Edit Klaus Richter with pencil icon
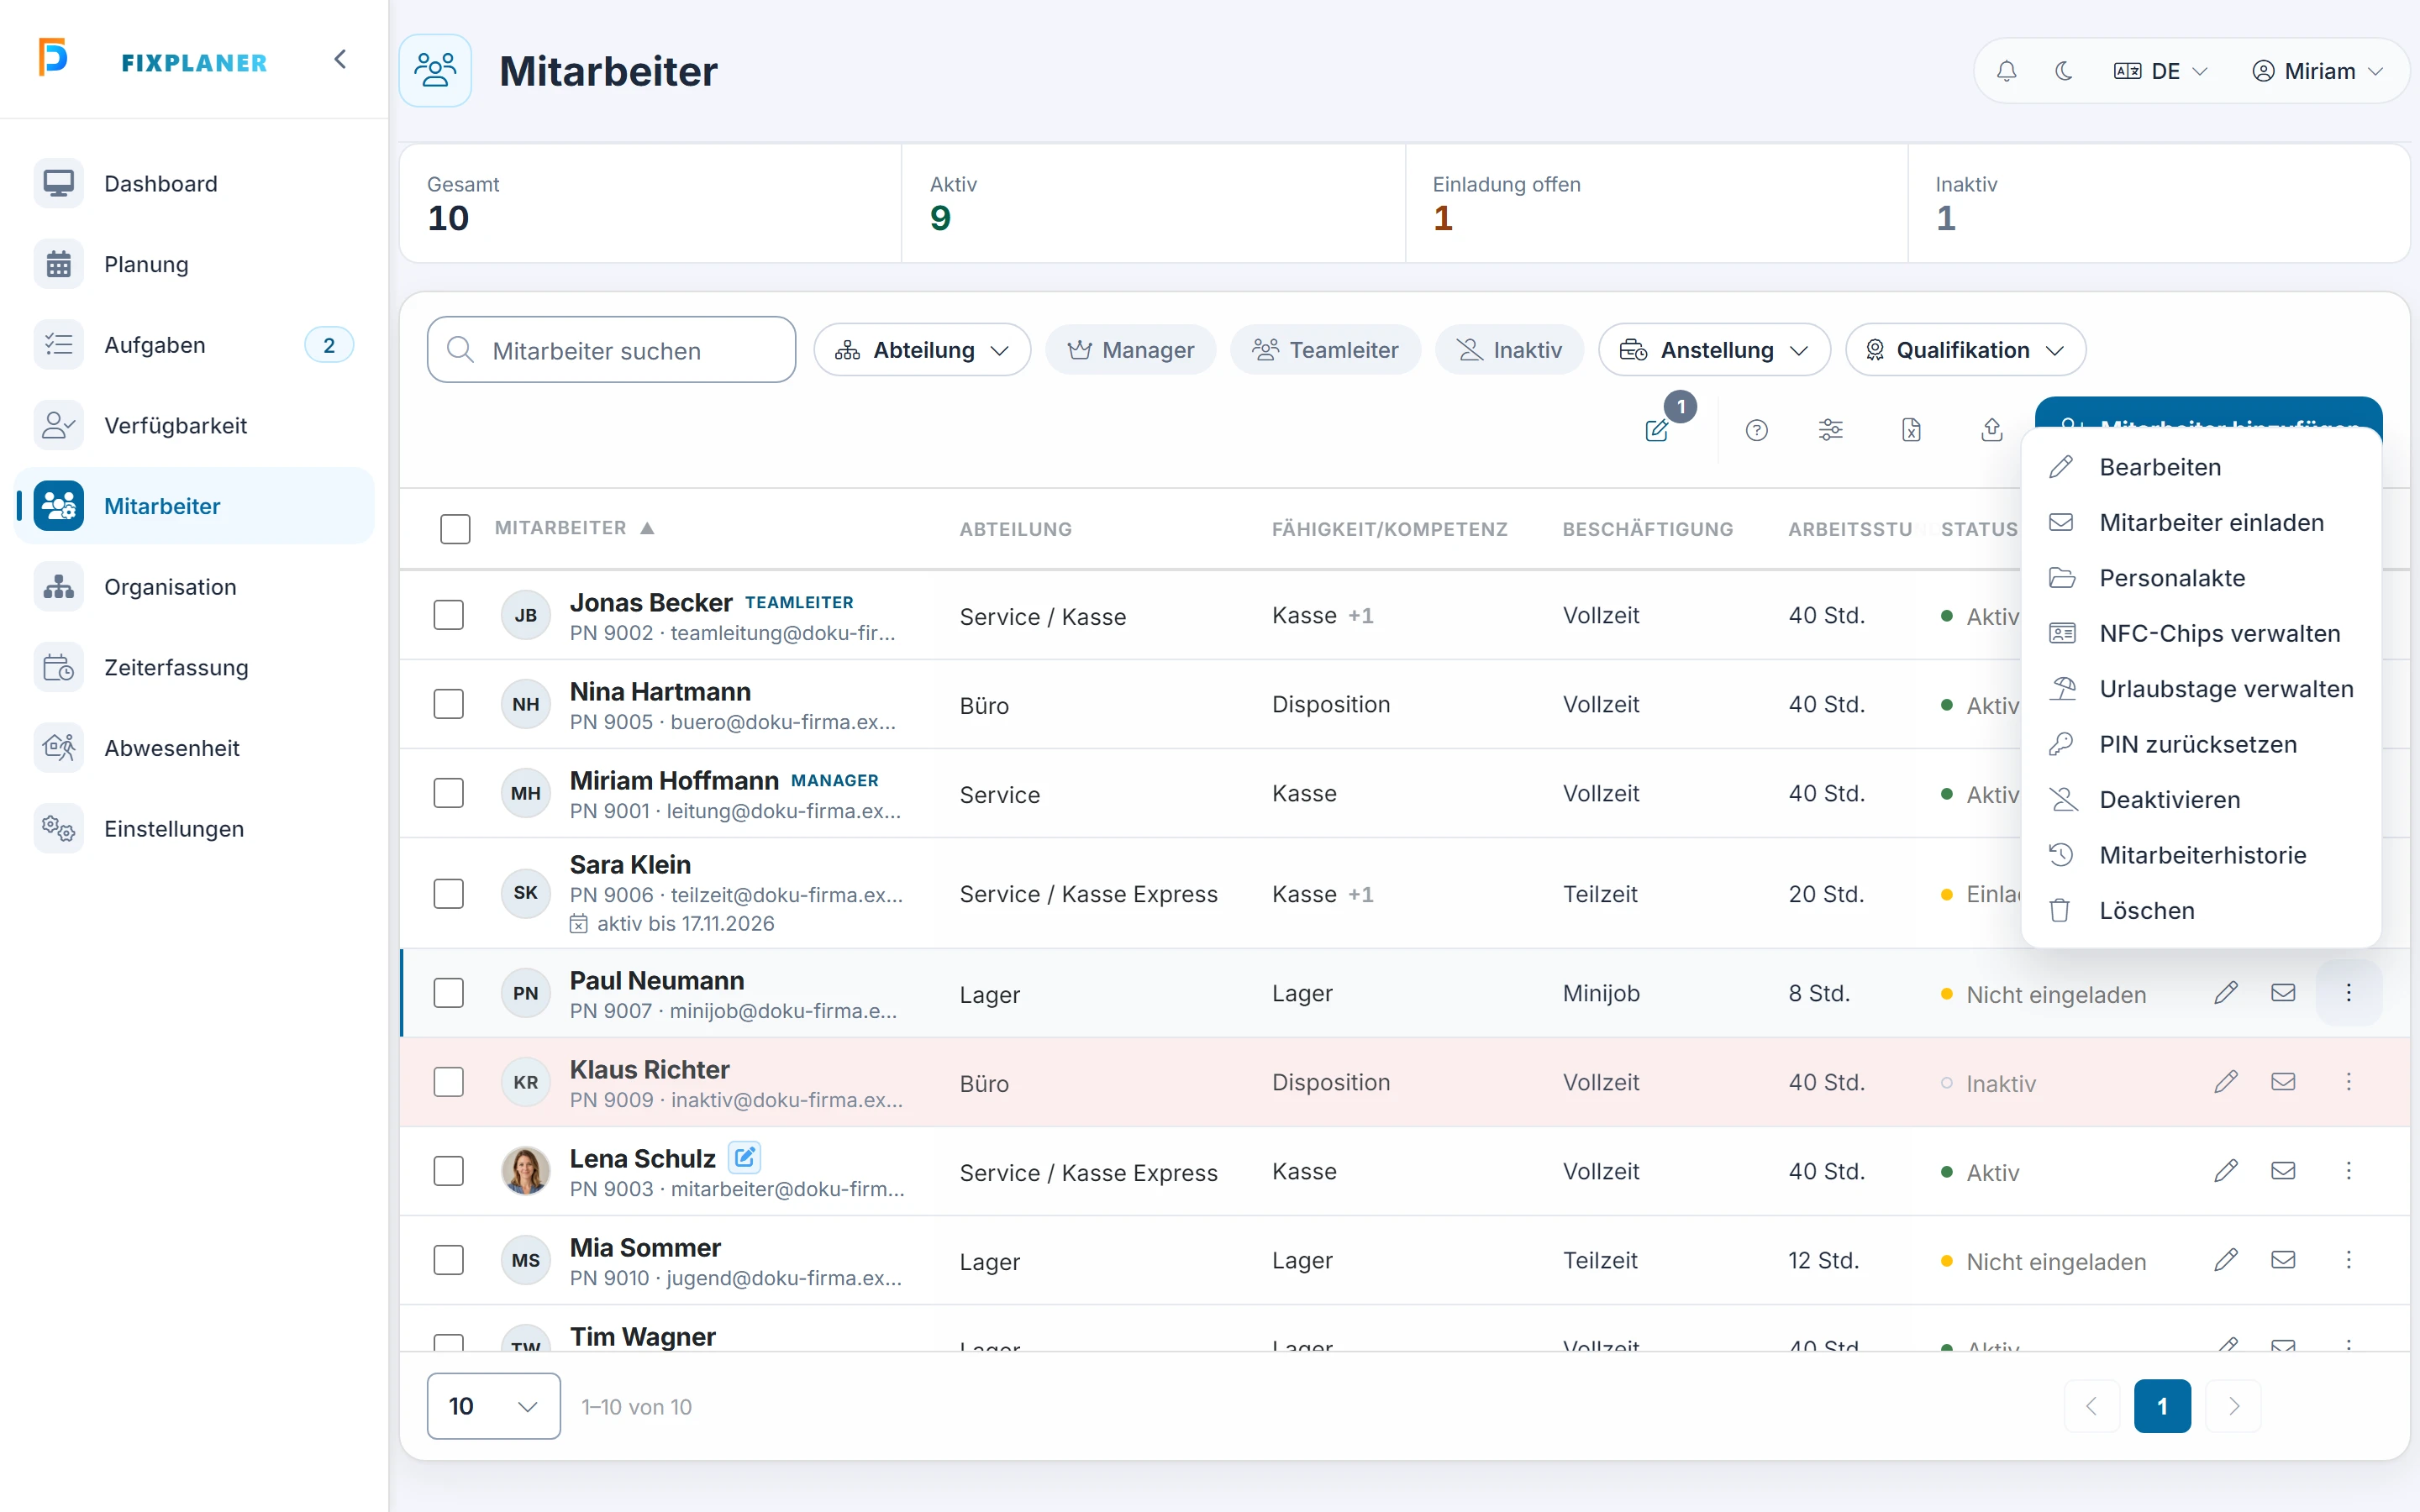Image resolution: width=2420 pixels, height=1512 pixels. pos(2225,1082)
